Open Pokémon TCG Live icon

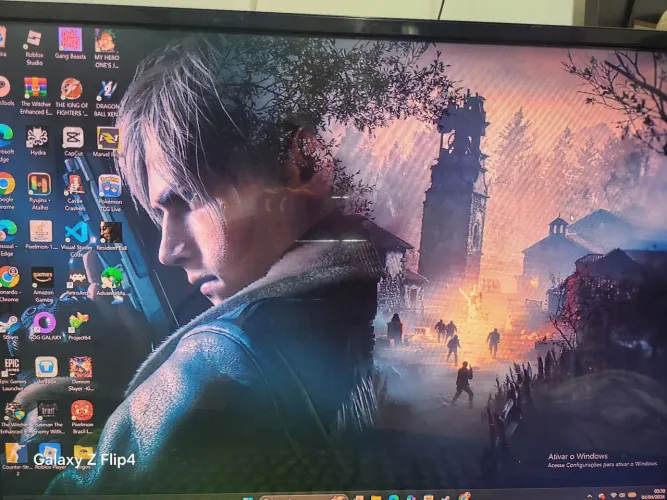[x=110, y=193]
